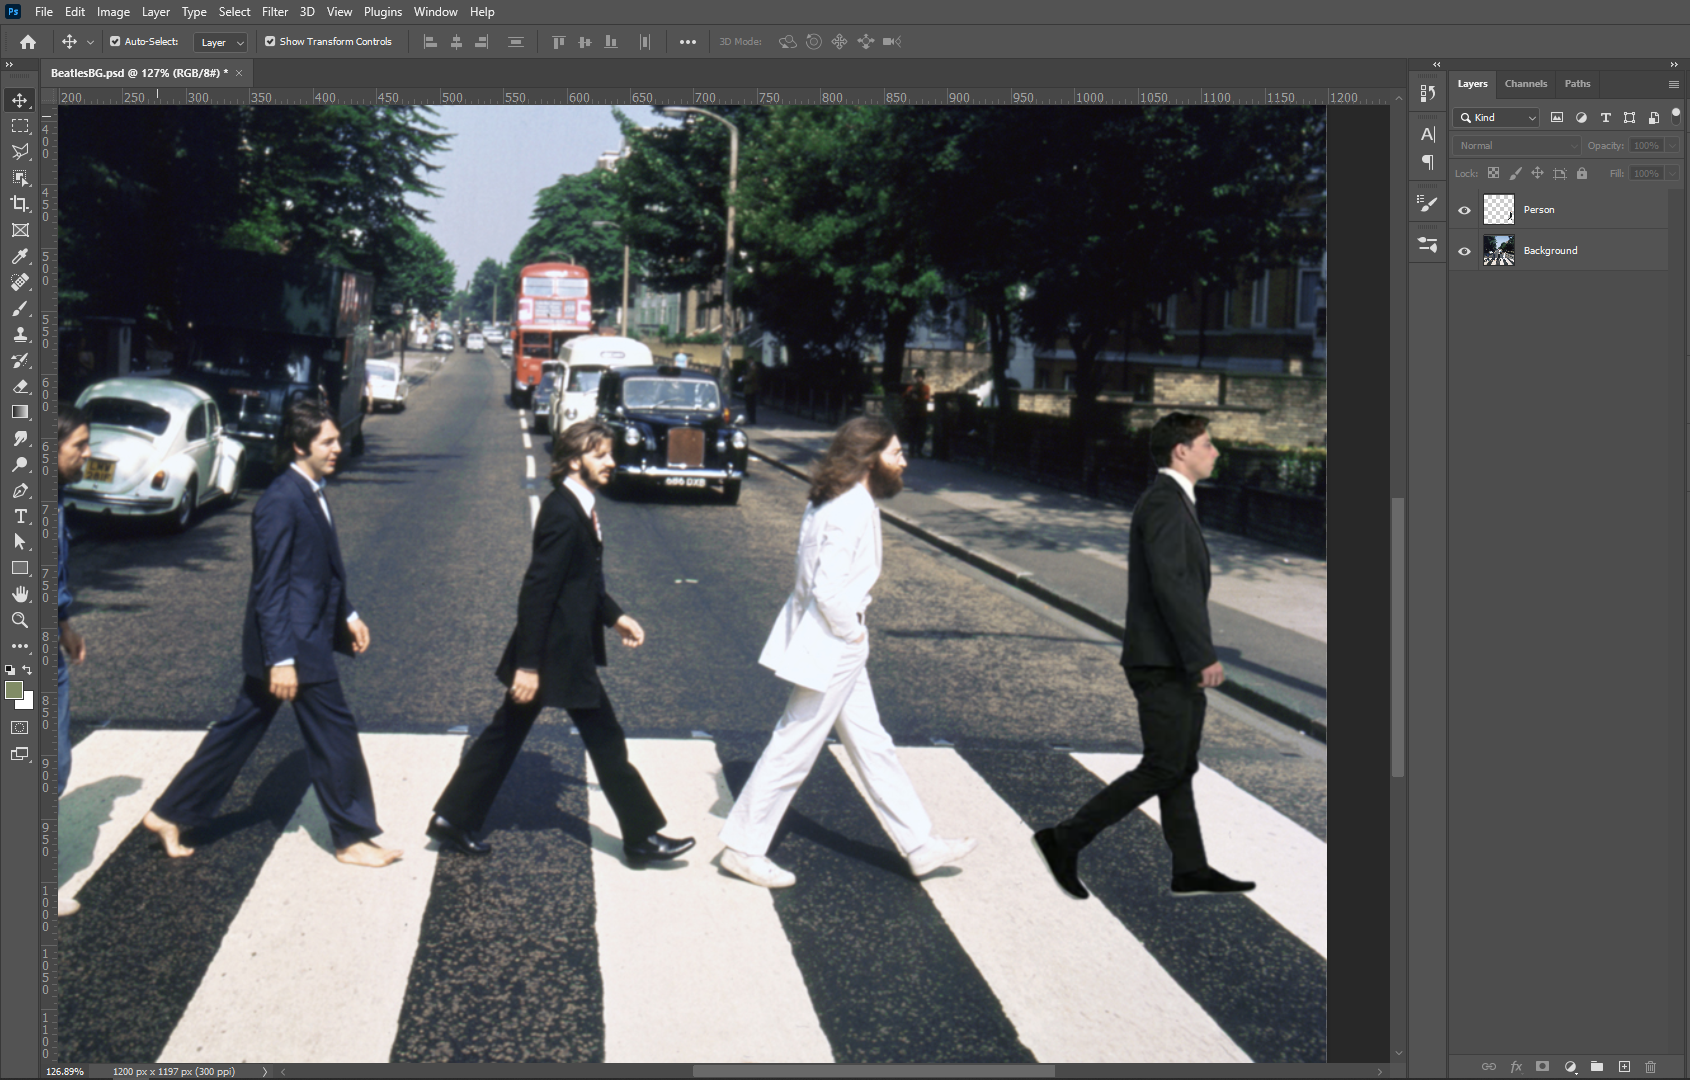Open the Auto-Select Layer dropdown
The image size is (1690, 1080).
[x=220, y=42]
